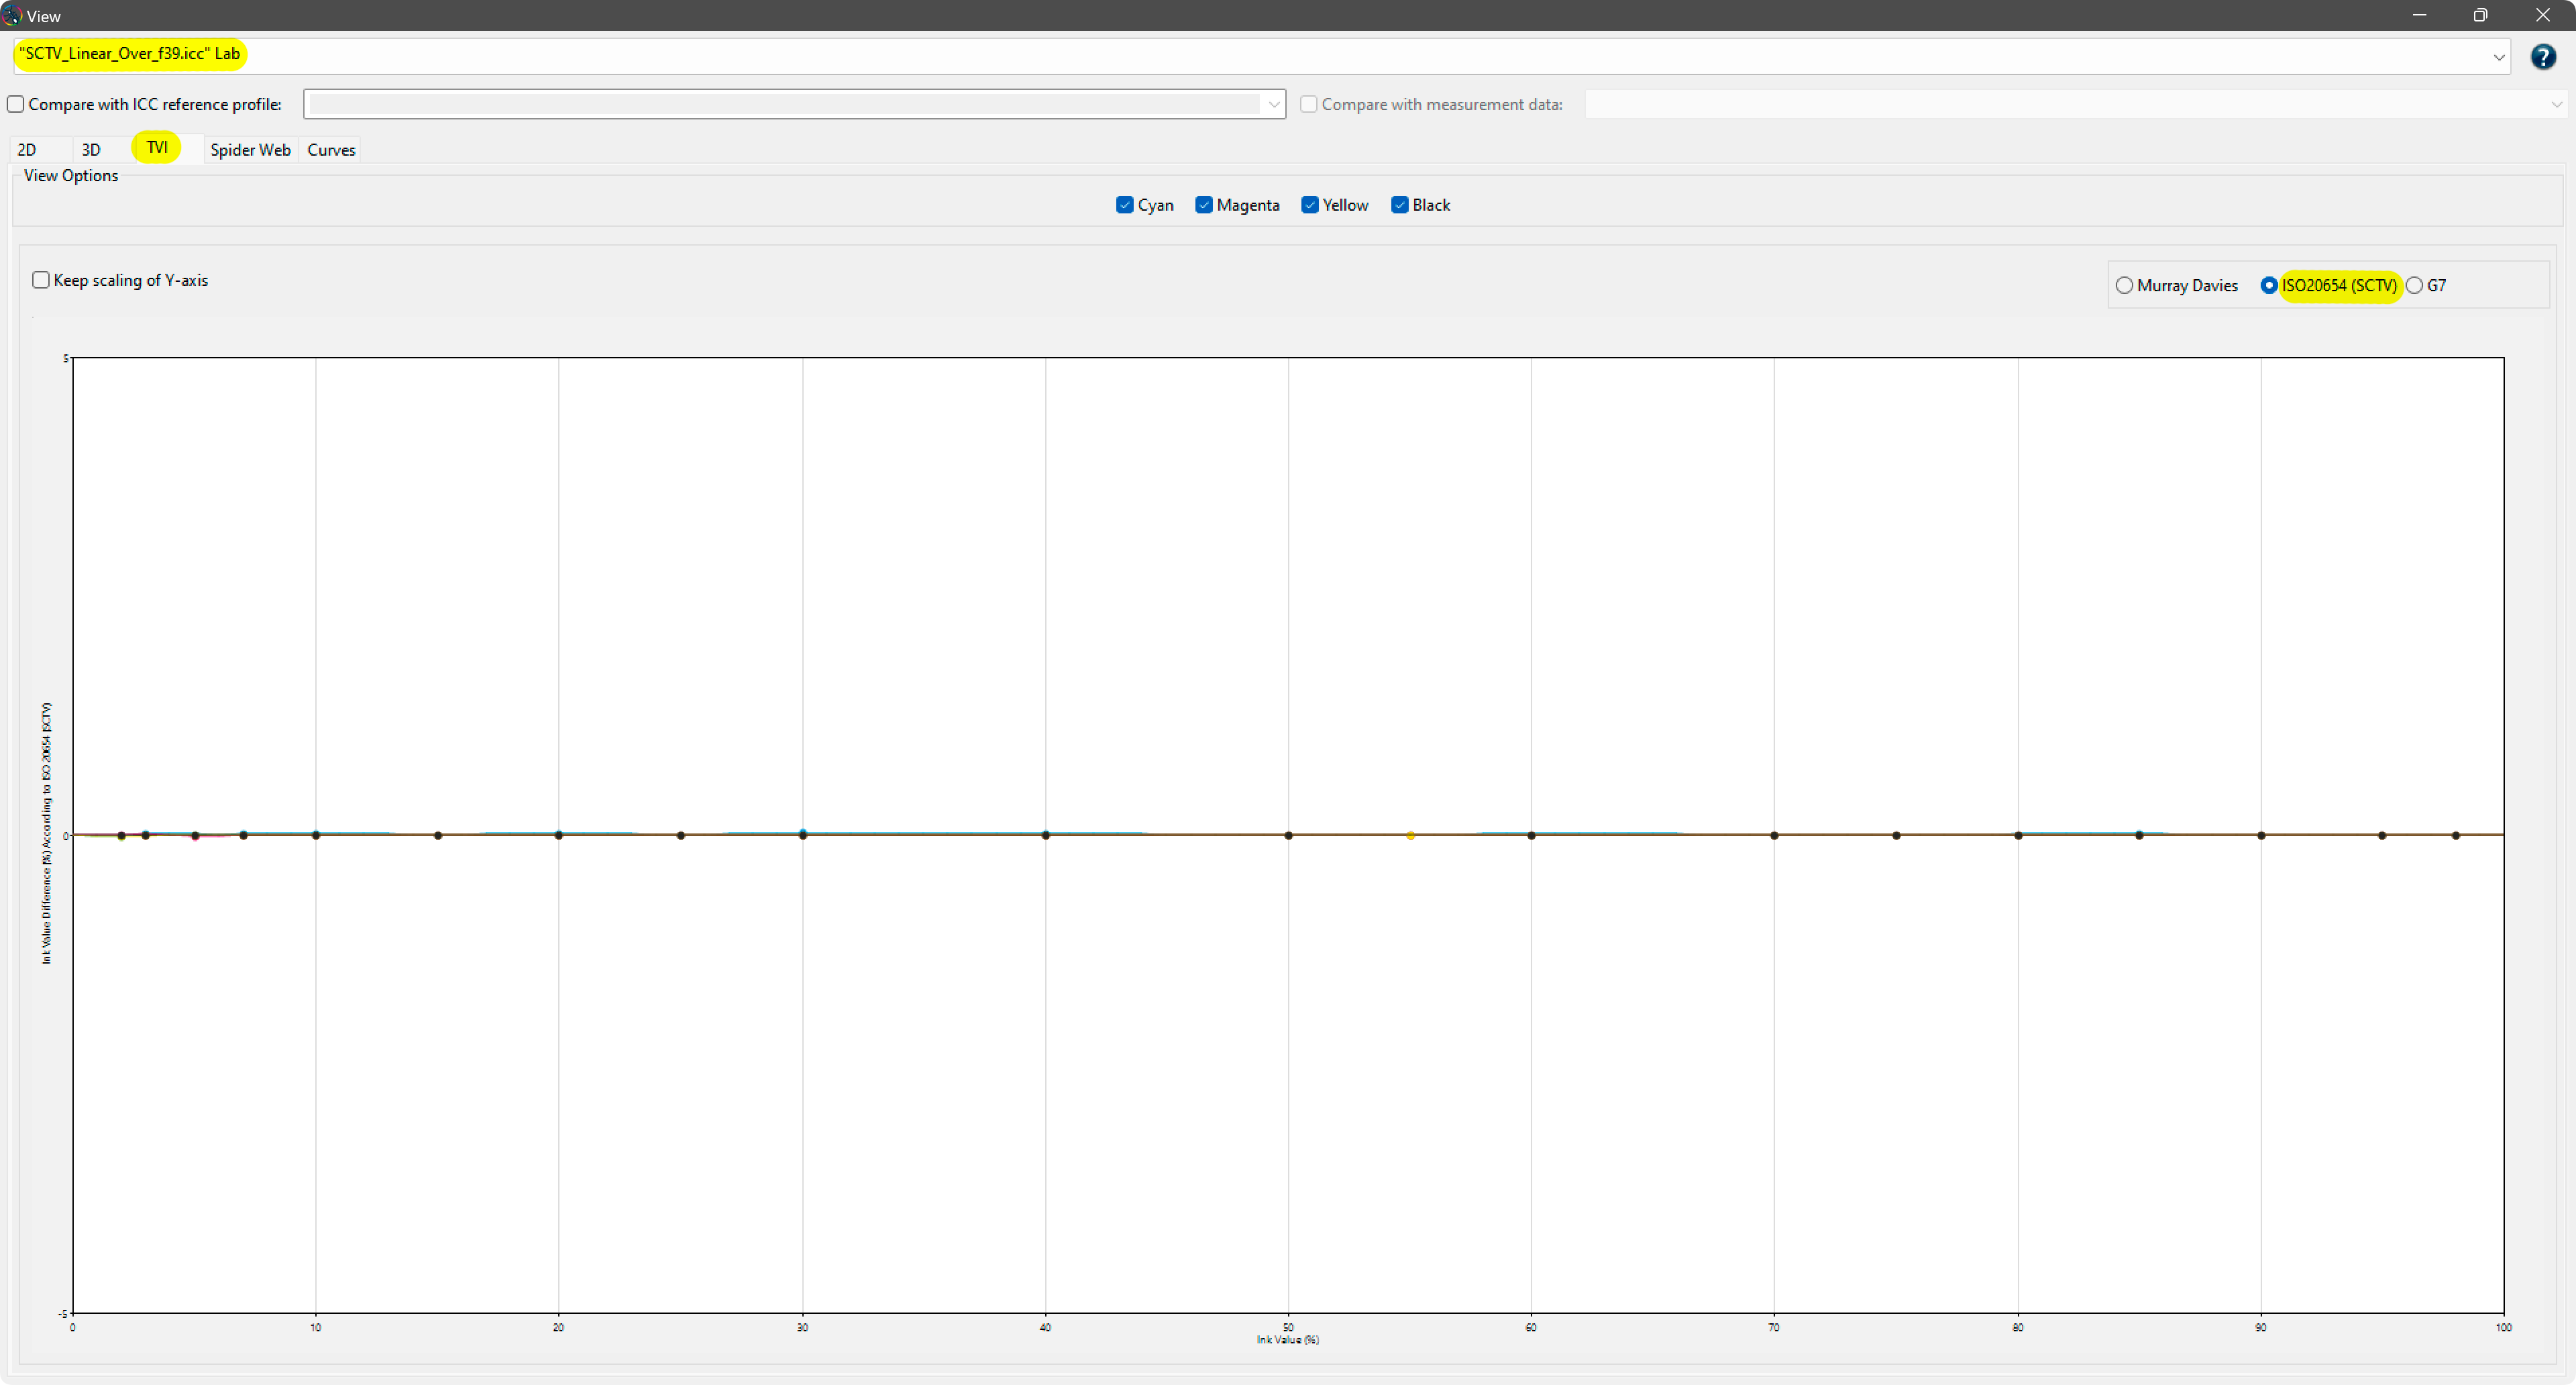Open the Spider Web tab
This screenshot has width=2576, height=1385.
(x=250, y=150)
